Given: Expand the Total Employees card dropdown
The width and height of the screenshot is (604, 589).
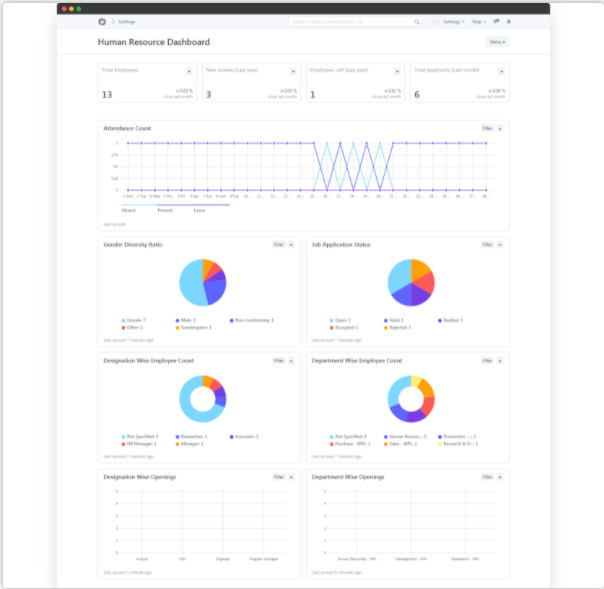Looking at the screenshot, I should point(189,71).
